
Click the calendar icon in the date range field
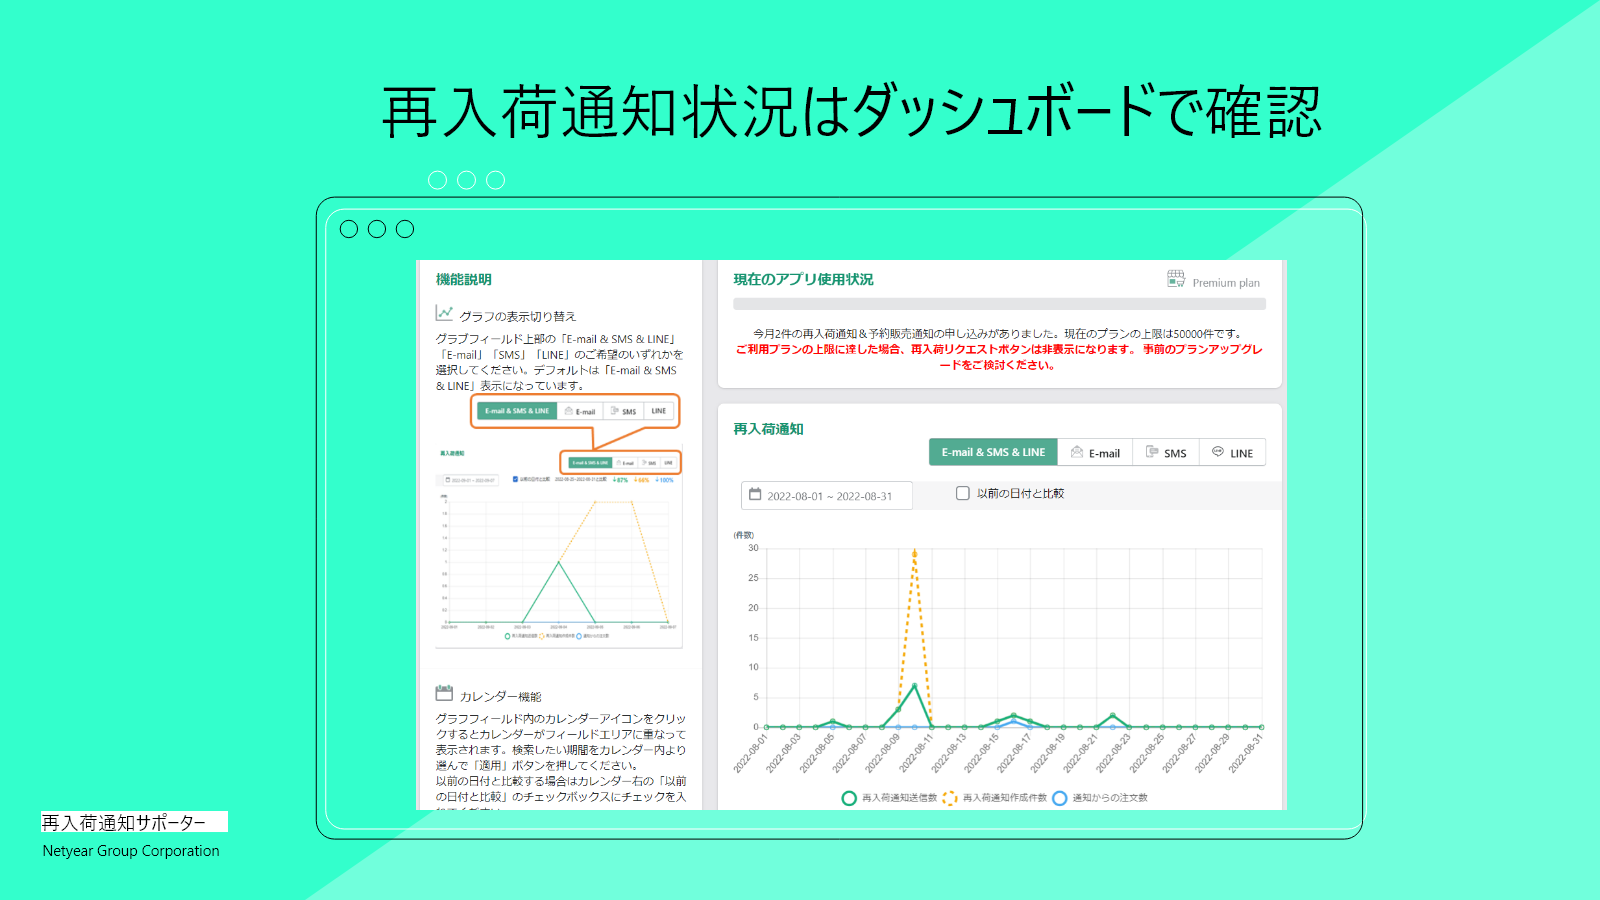point(756,493)
